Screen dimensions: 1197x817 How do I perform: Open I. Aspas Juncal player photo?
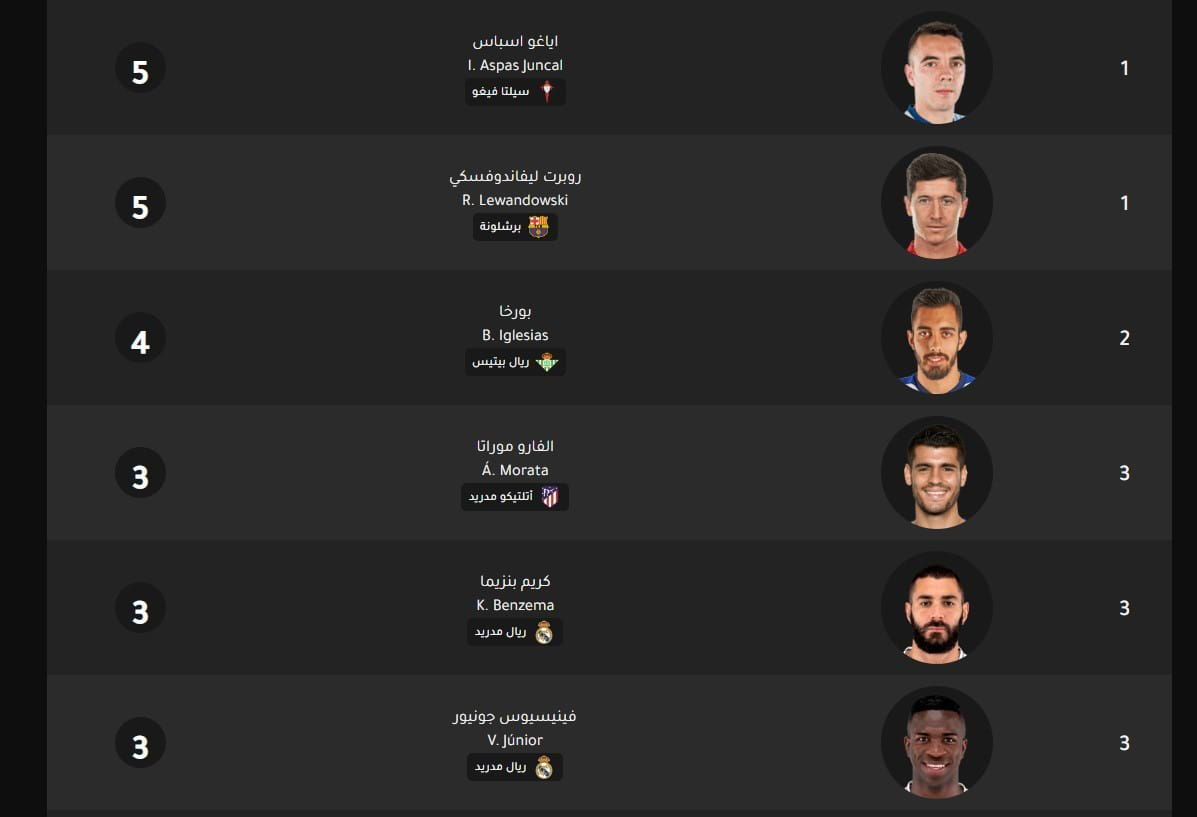point(937,68)
